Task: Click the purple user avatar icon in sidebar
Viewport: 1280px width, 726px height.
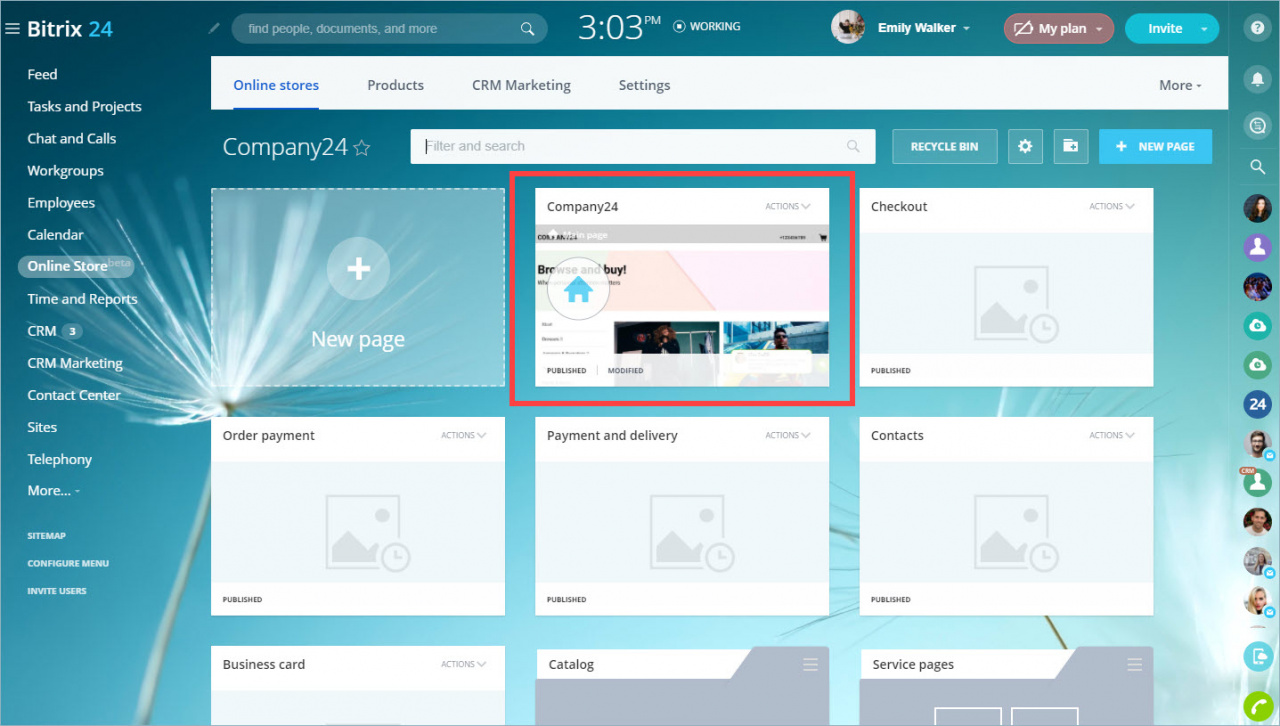Action: (1257, 246)
